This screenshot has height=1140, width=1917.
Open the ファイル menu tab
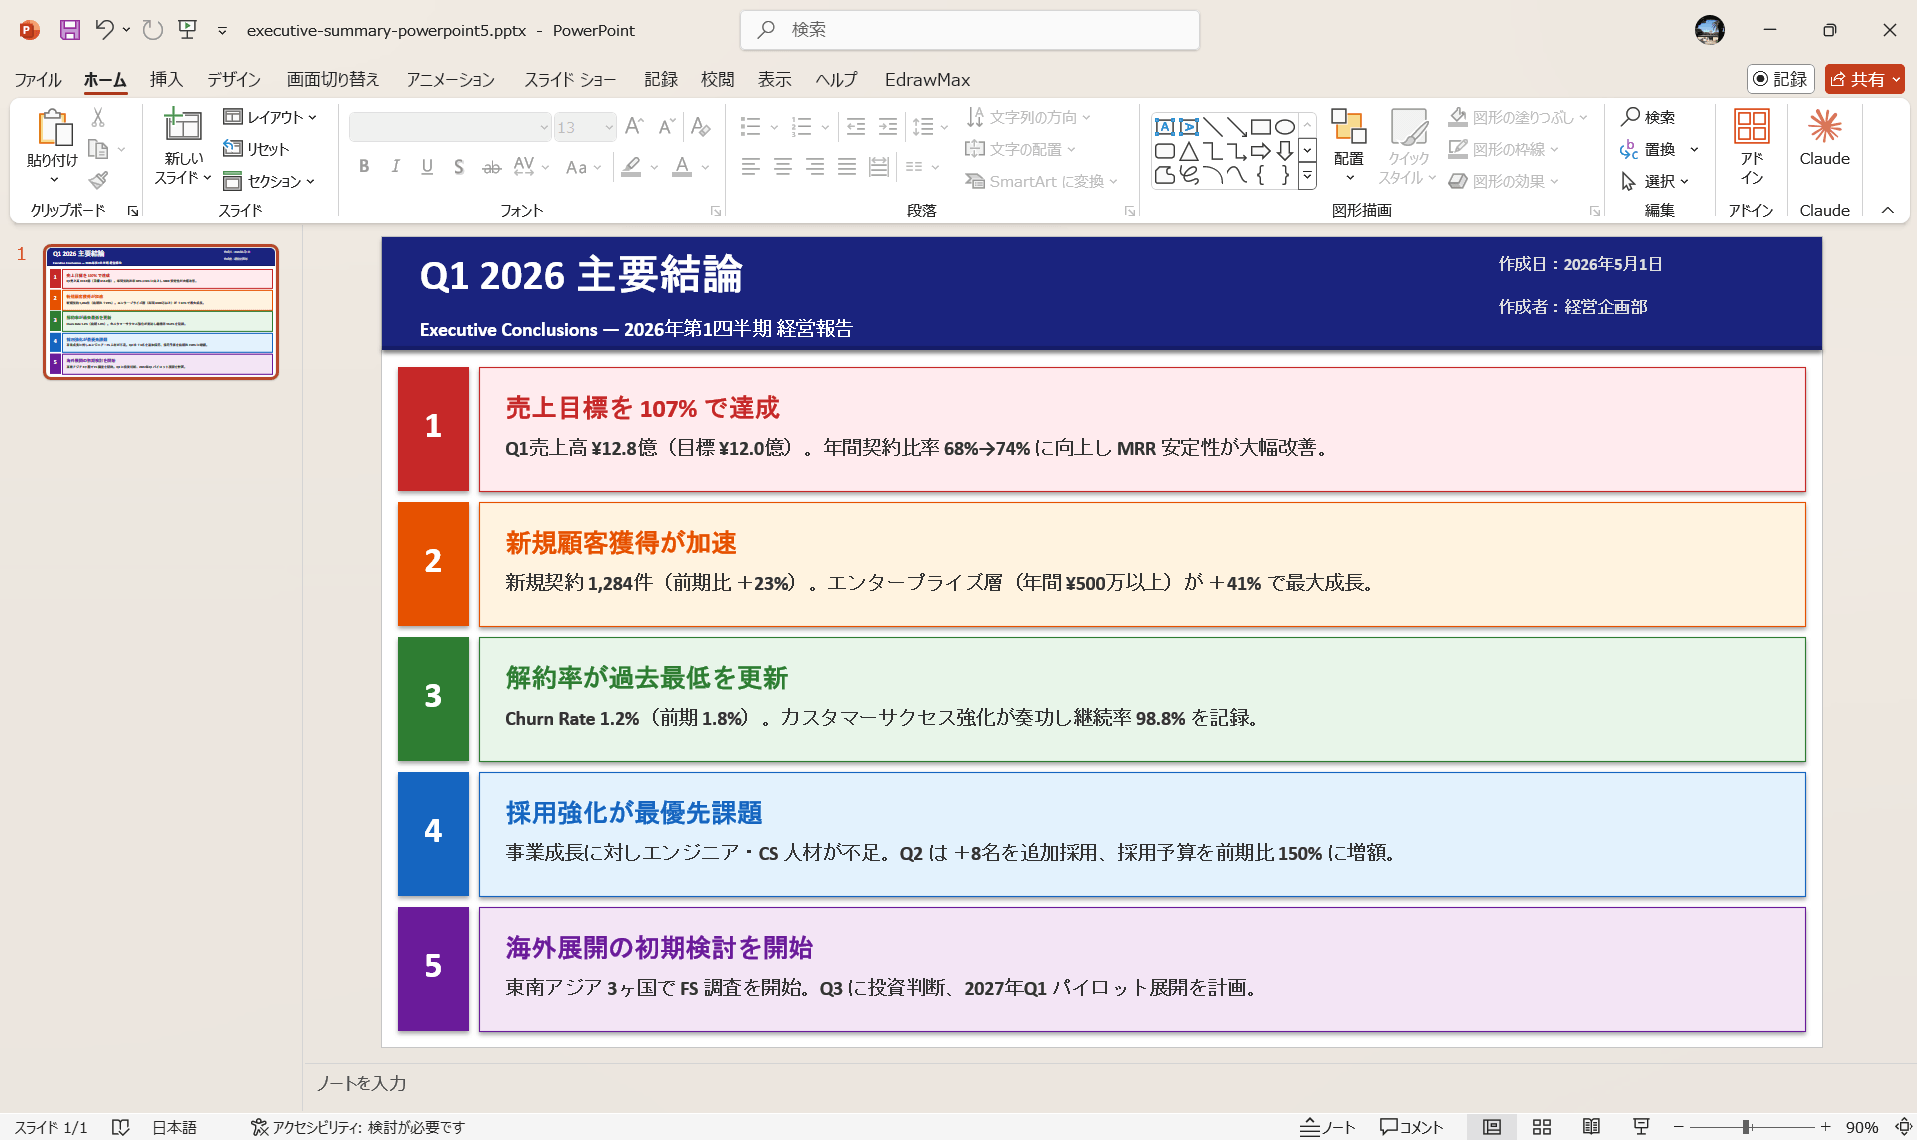[38, 79]
